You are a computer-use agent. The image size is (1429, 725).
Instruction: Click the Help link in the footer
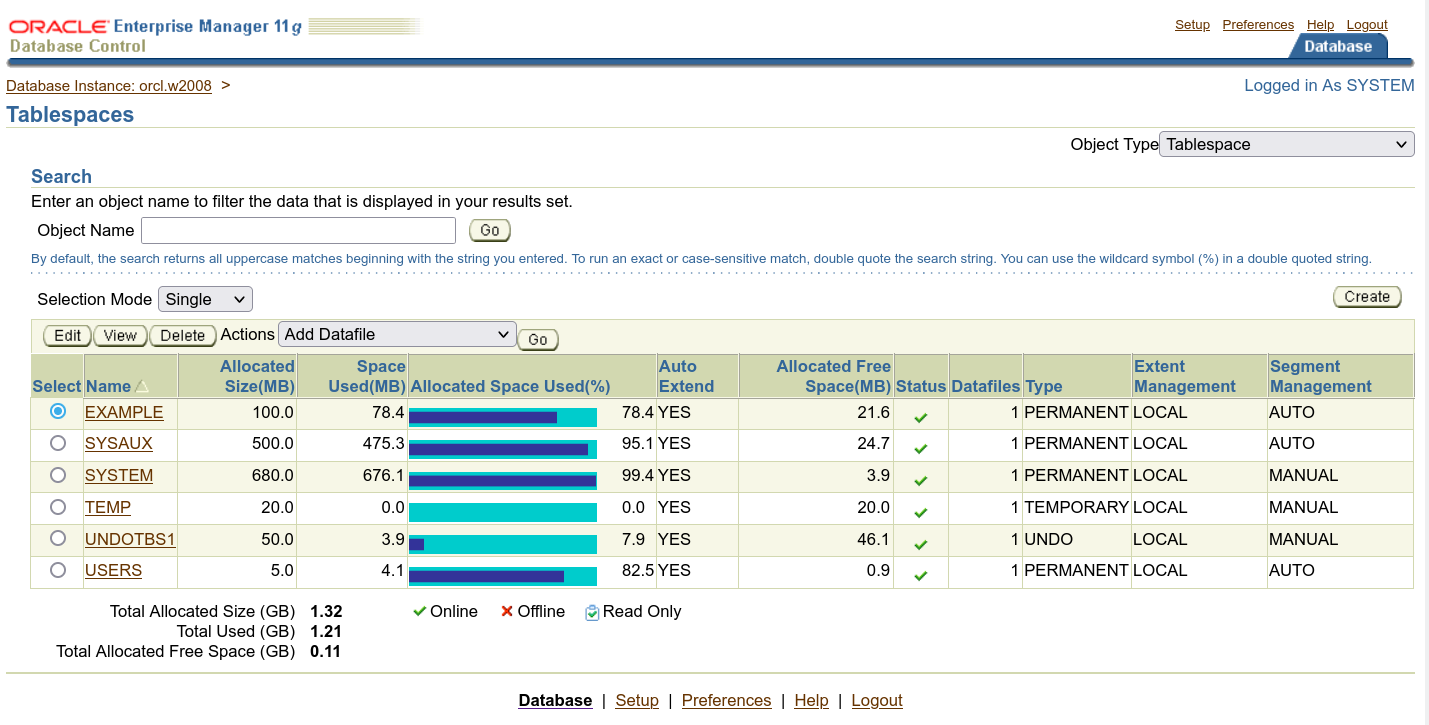click(x=811, y=700)
